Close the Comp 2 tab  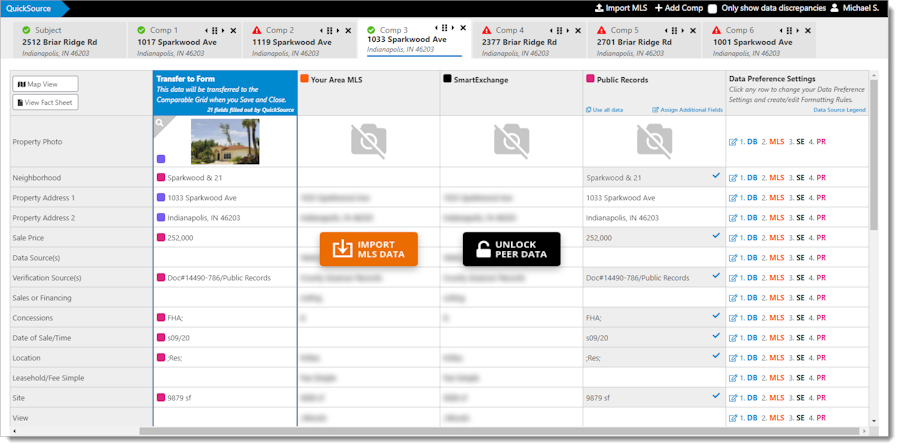[x=348, y=31]
